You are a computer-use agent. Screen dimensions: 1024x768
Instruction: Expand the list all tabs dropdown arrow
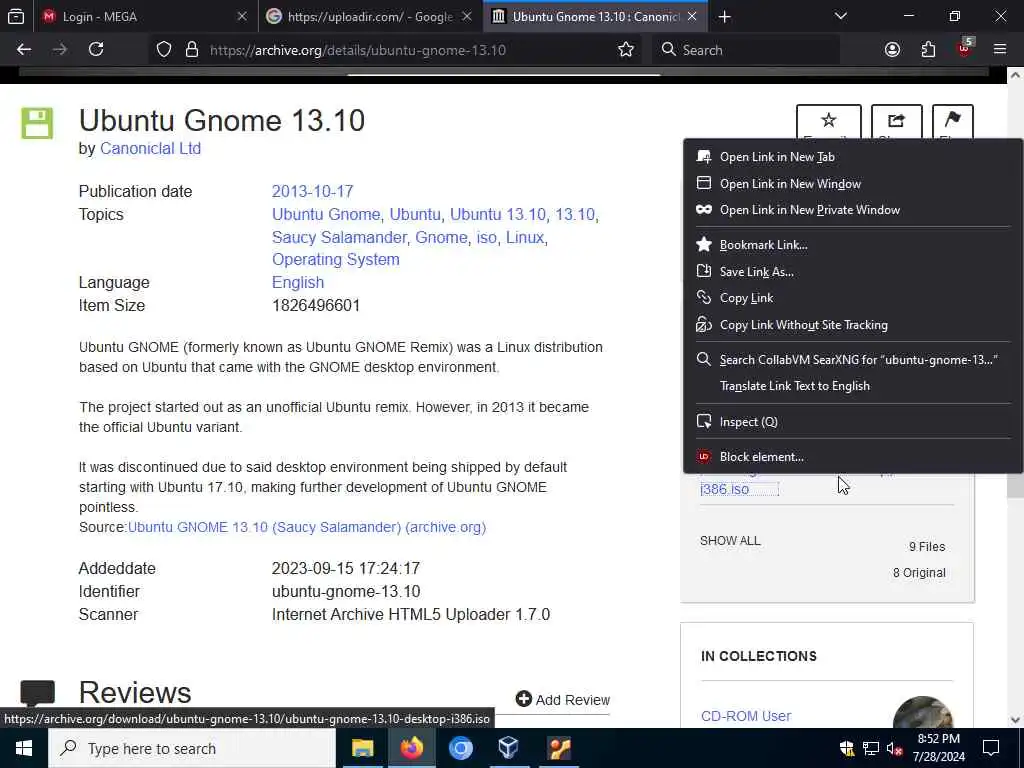tap(840, 16)
